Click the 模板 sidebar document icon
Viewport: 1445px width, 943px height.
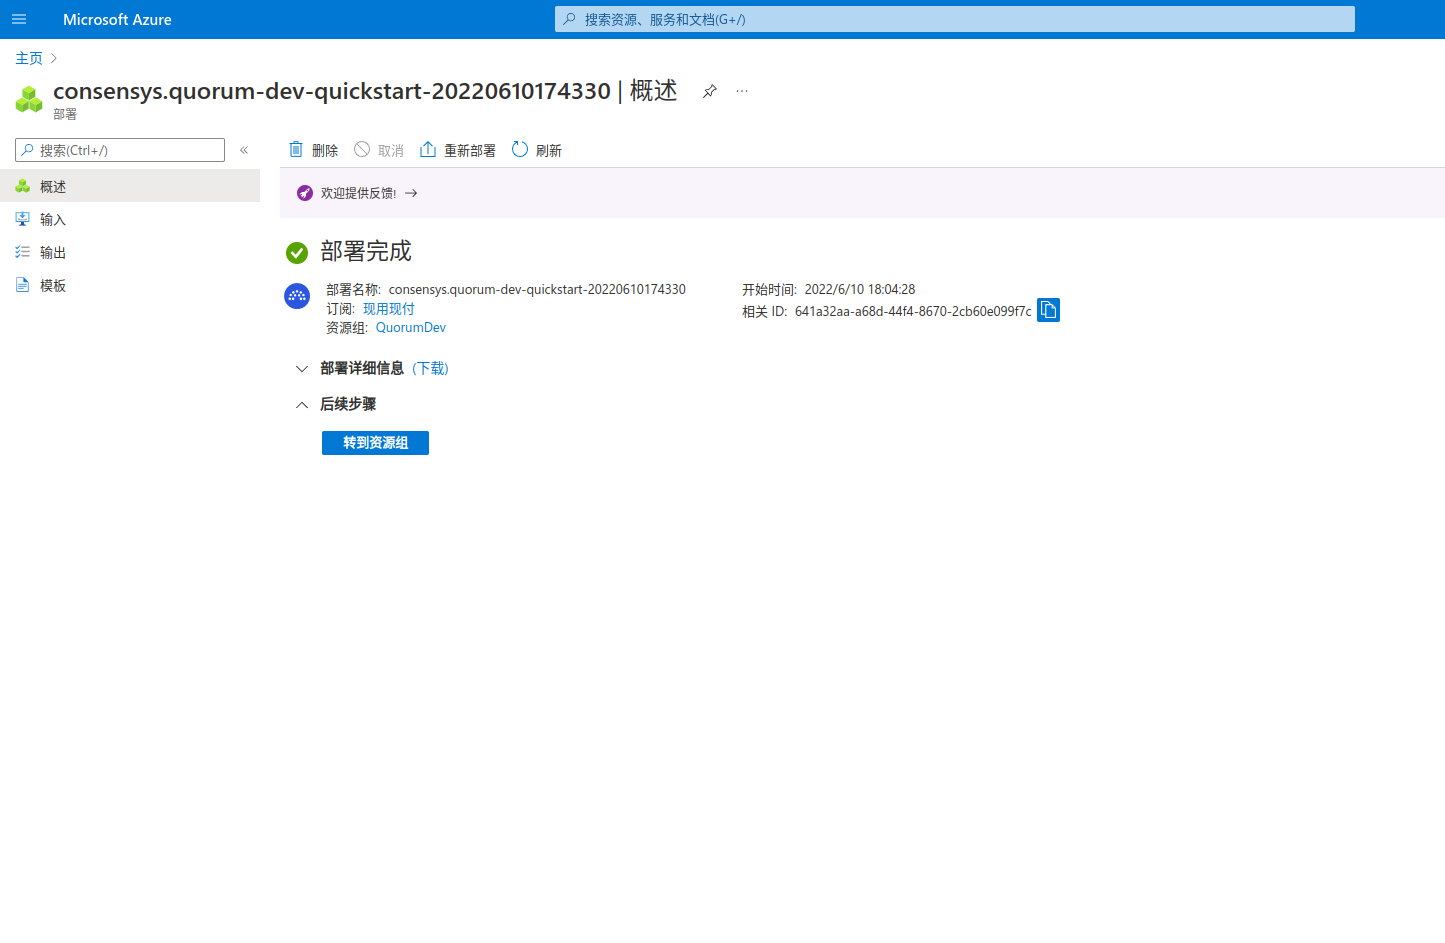click(x=22, y=285)
